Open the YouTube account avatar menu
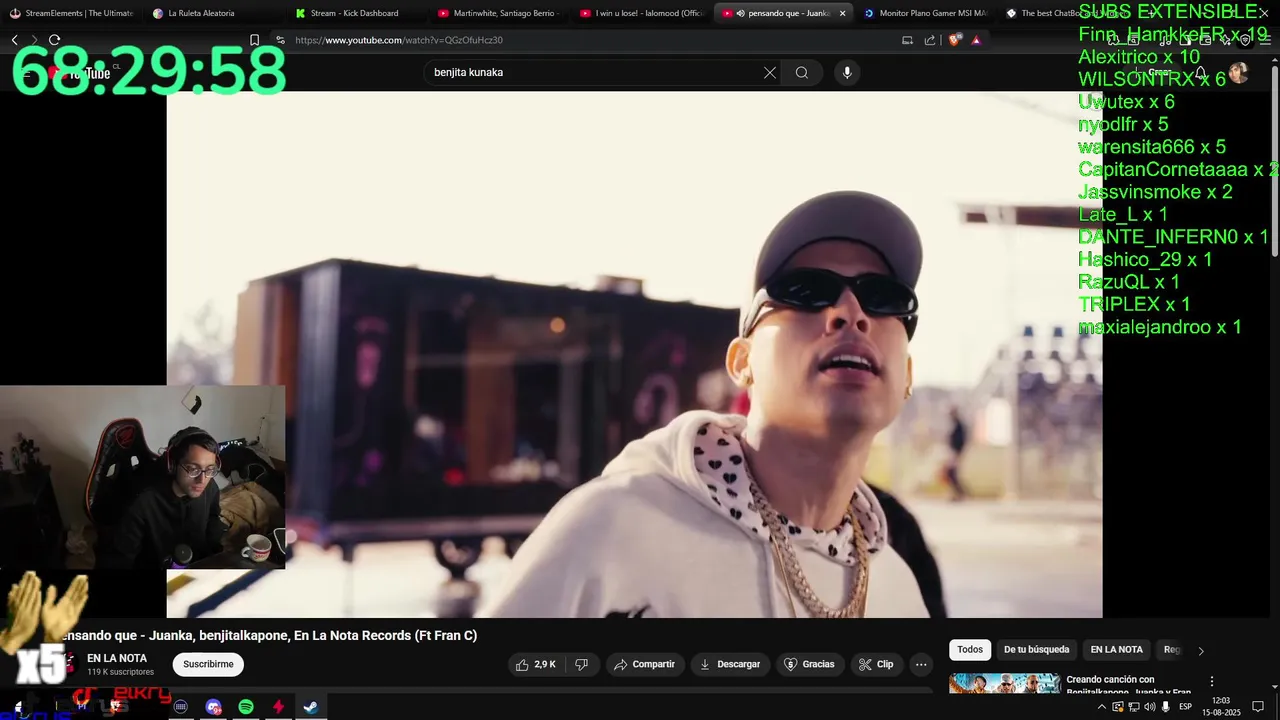Screen dimensions: 1280x720 (1238, 72)
